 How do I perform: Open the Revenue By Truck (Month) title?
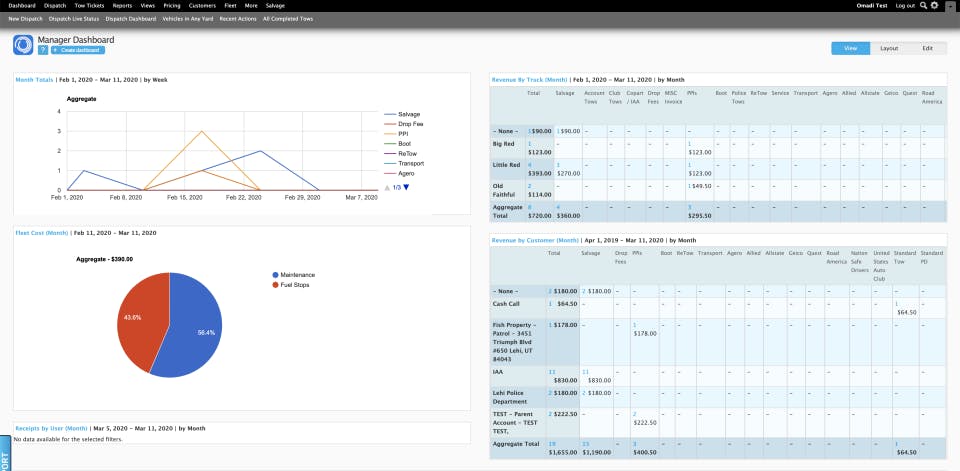(530, 80)
